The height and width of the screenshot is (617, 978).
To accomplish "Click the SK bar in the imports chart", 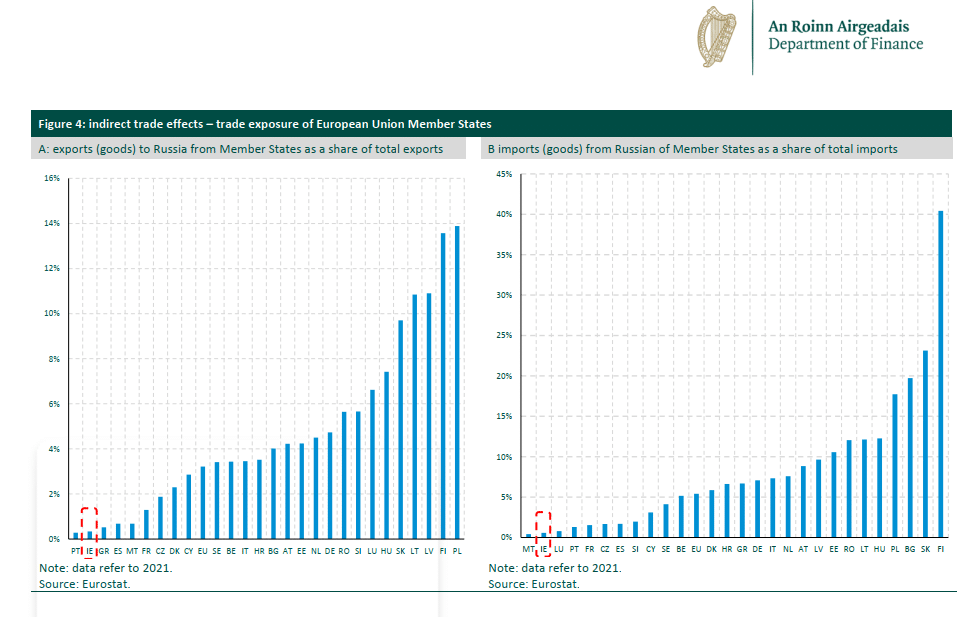I will pyautogui.click(x=925, y=444).
